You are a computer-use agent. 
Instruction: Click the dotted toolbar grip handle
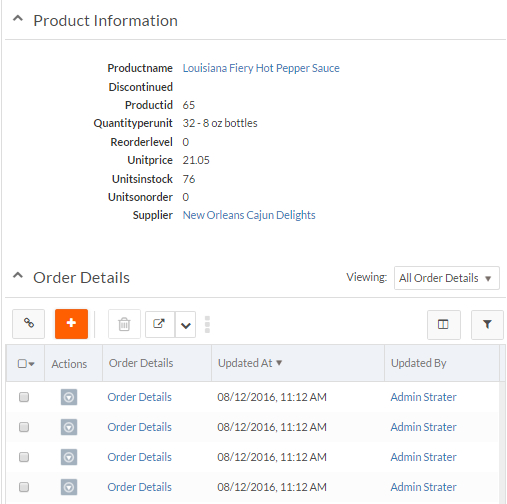207,324
